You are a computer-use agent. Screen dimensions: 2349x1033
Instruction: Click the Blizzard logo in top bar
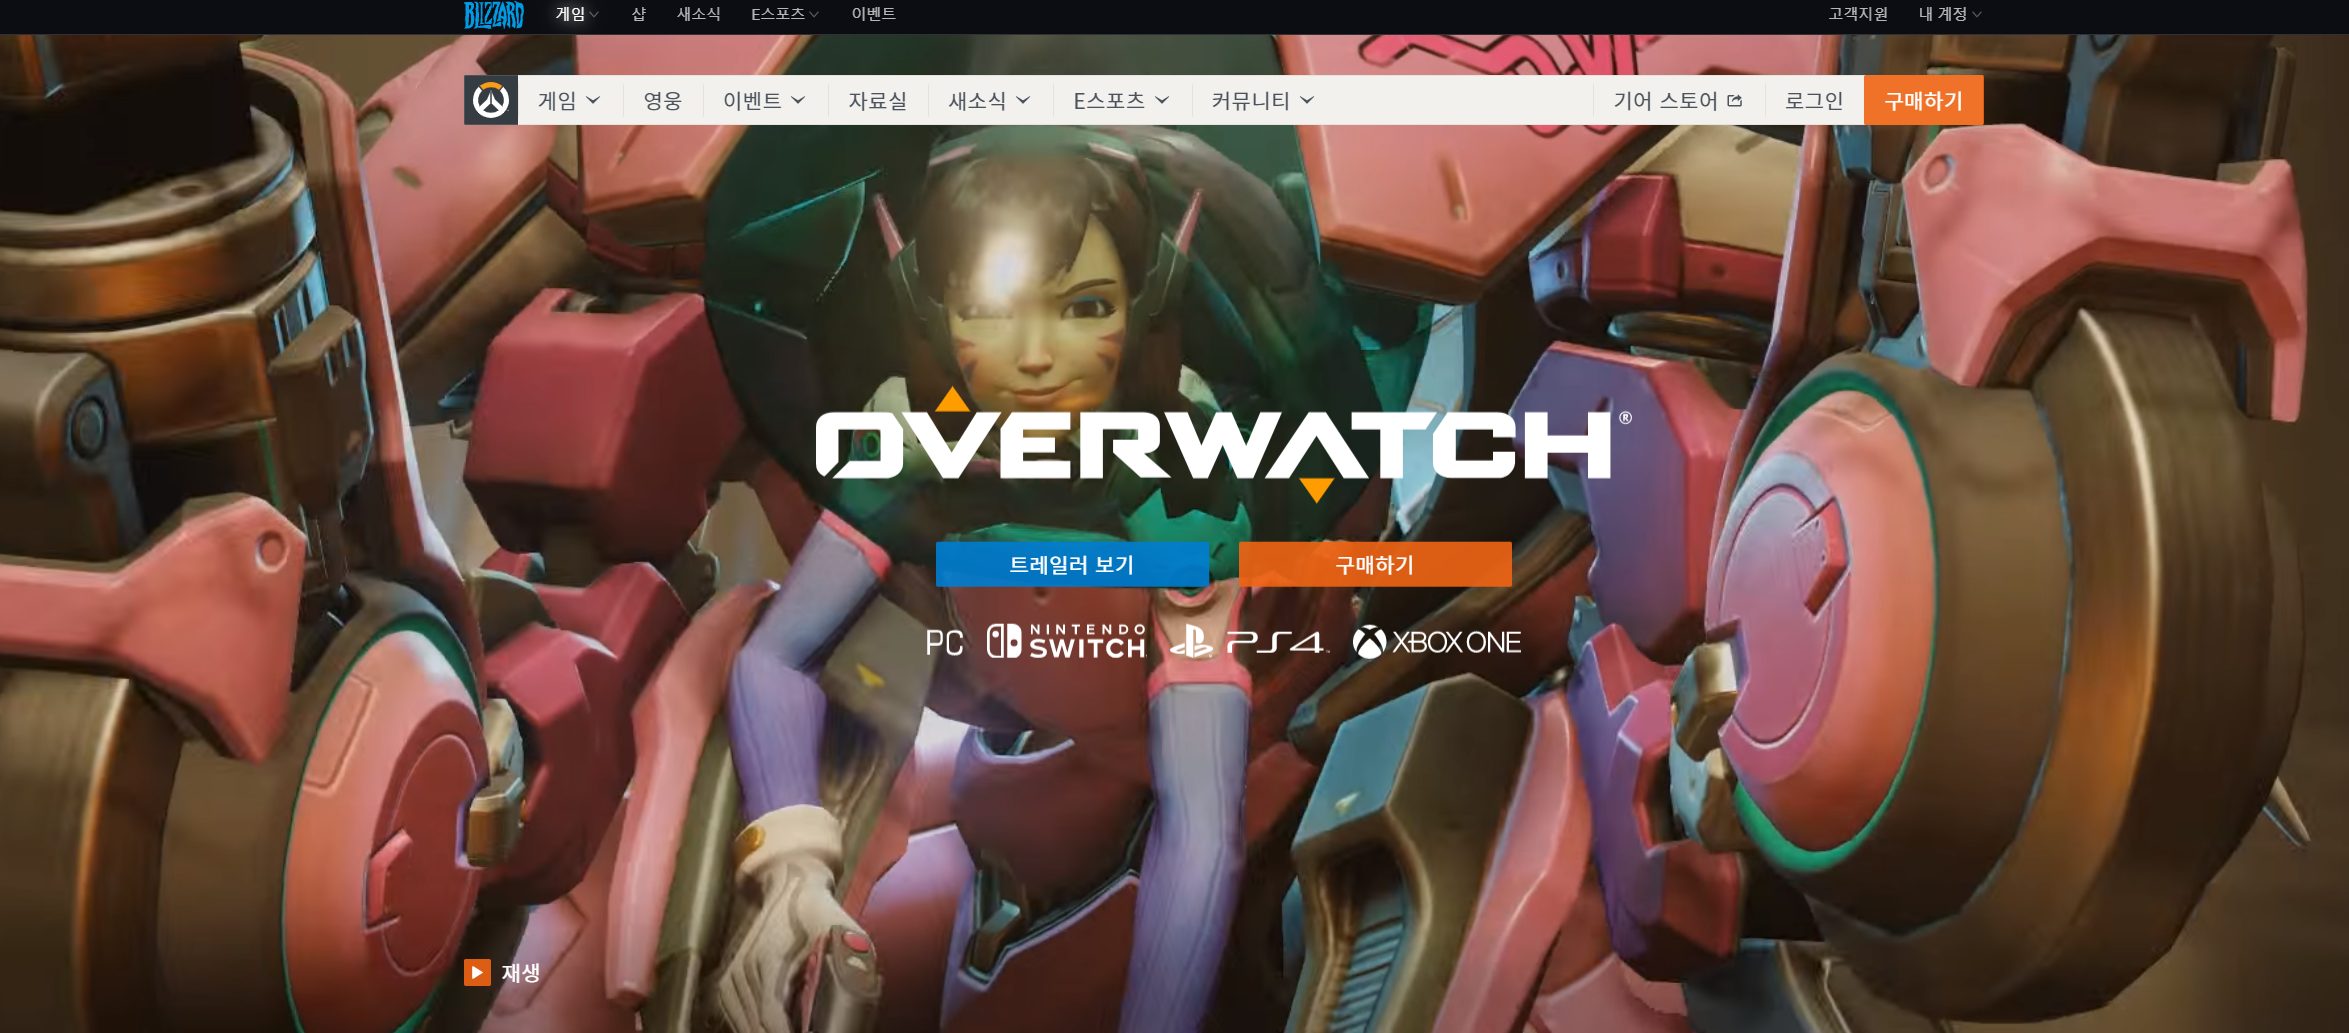pyautogui.click(x=494, y=15)
